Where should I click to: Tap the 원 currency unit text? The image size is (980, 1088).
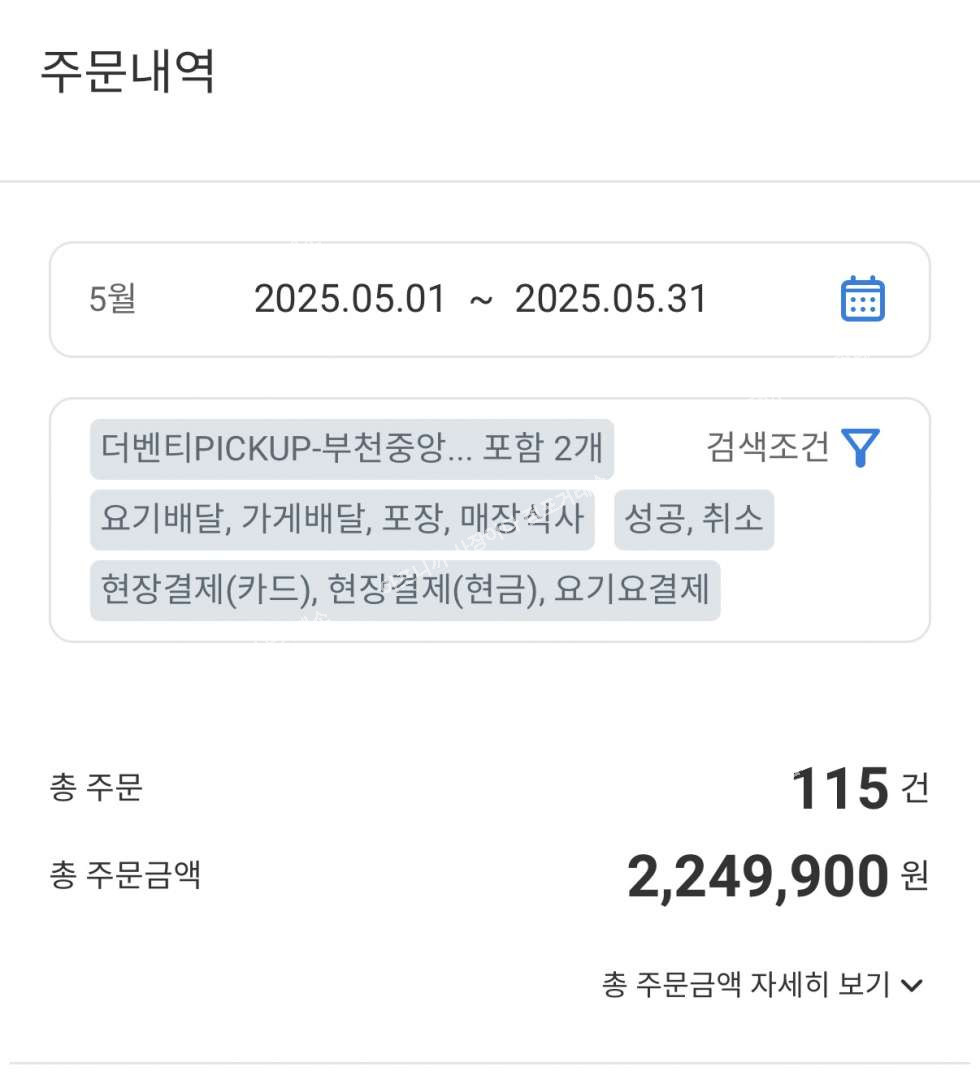(914, 878)
